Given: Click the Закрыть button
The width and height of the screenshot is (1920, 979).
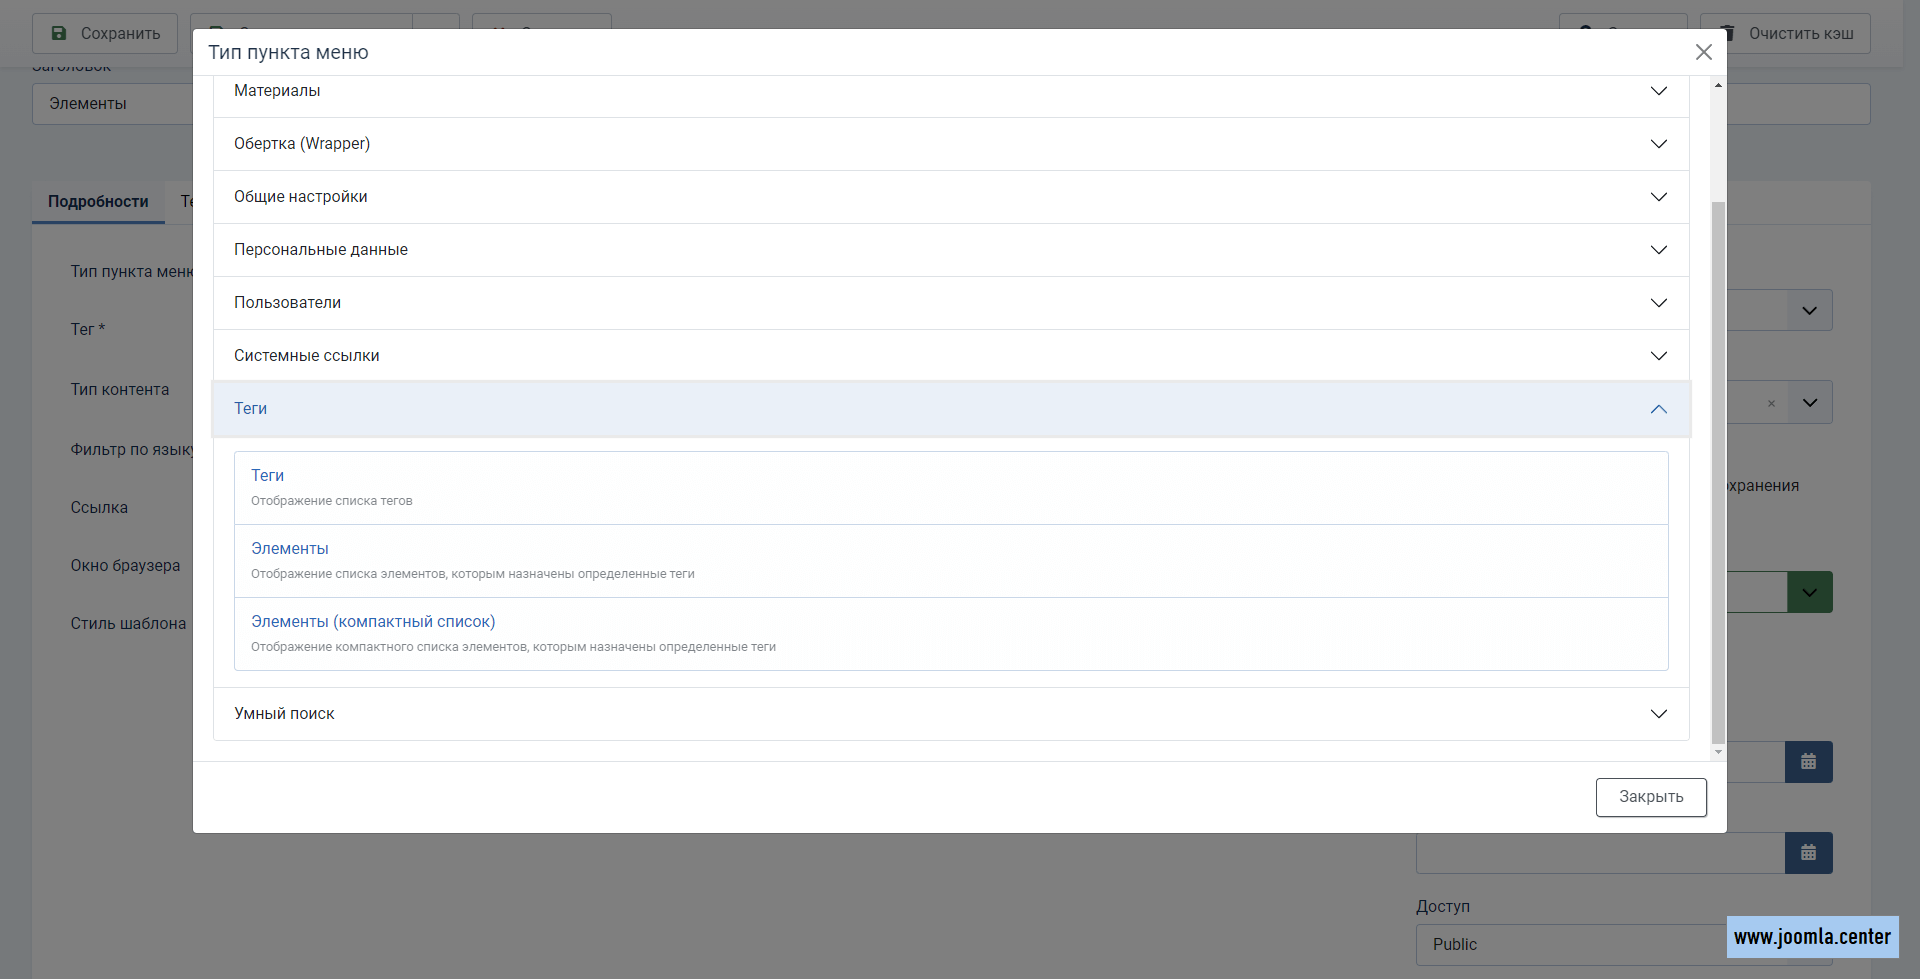Looking at the screenshot, I should (x=1650, y=797).
